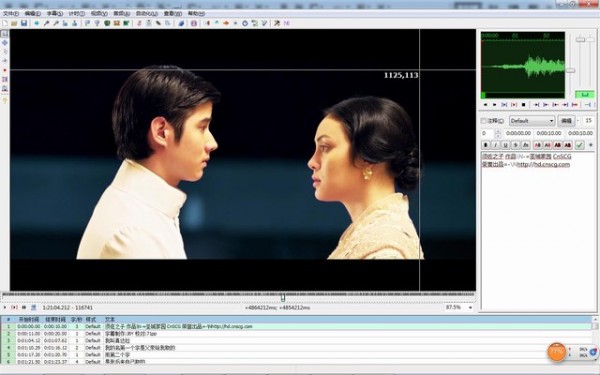Toggle the green link sliders button

[x=585, y=94]
